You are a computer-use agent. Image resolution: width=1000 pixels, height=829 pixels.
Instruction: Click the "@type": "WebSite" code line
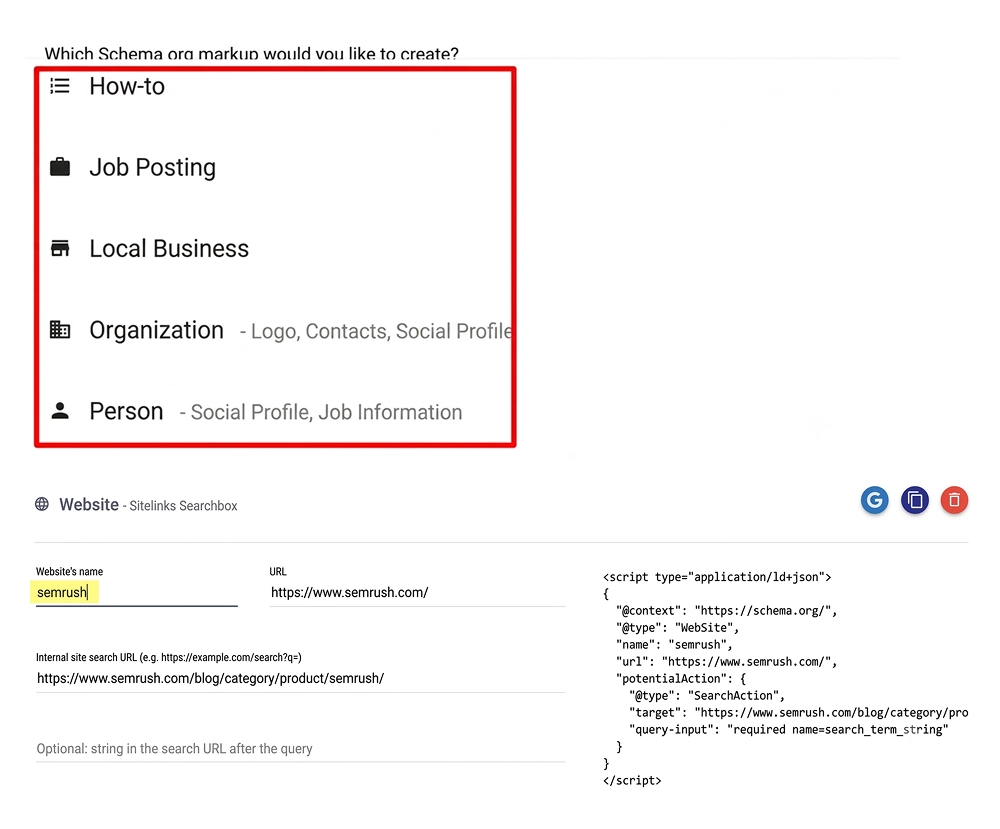(677, 627)
